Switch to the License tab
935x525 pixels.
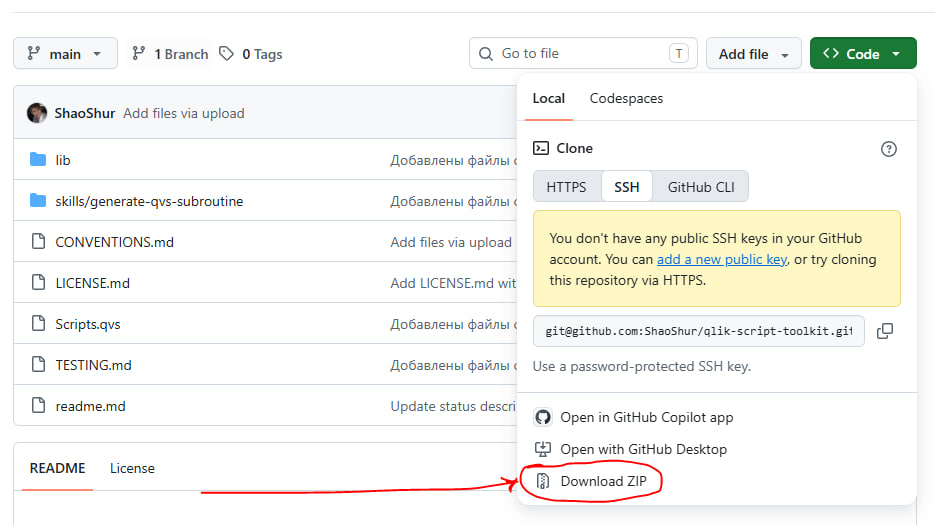132,468
